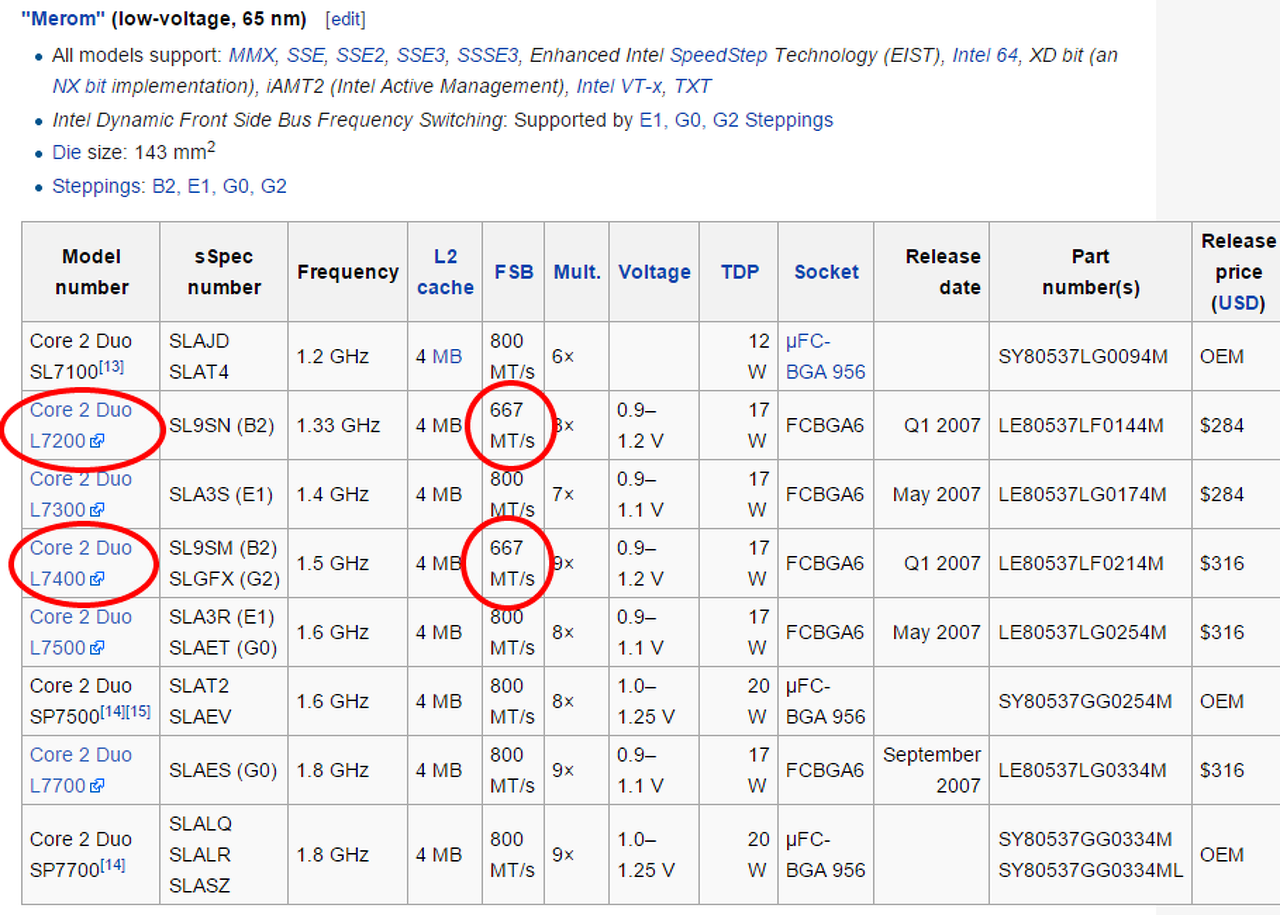Image resolution: width=1280 pixels, height=915 pixels.
Task: Follow the Intel 64 link
Action: click(x=985, y=55)
